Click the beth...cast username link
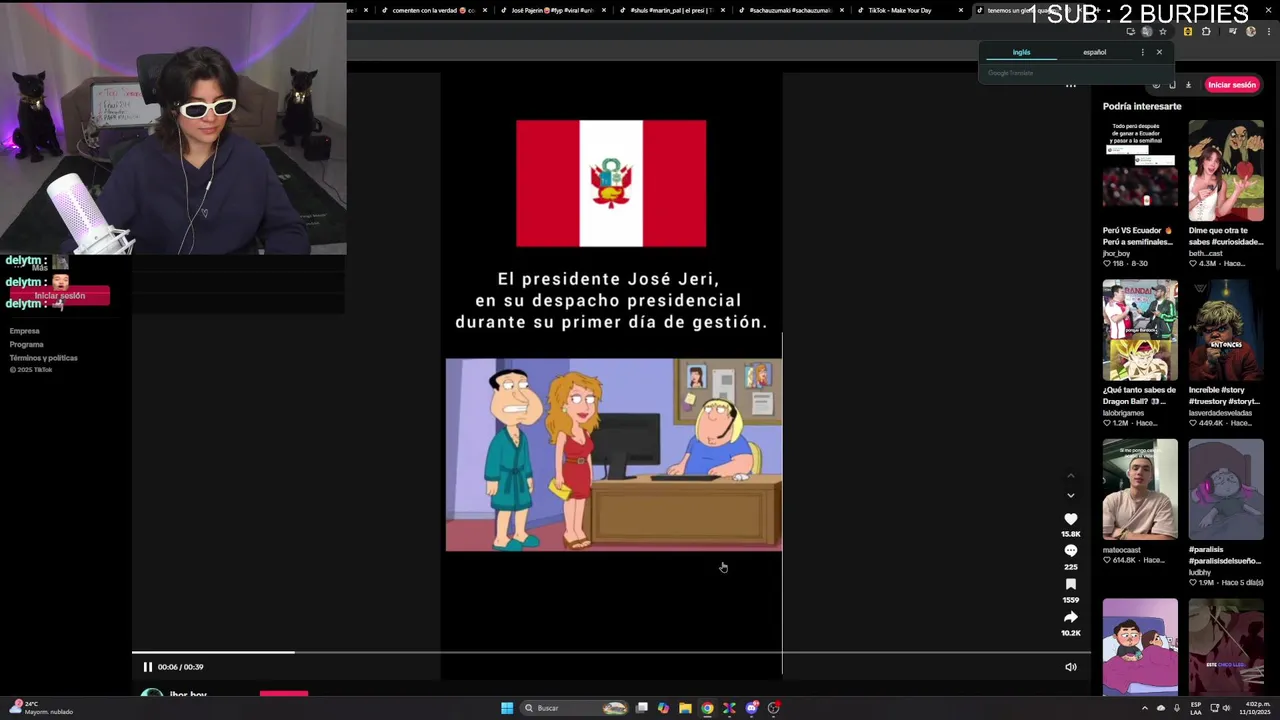 coord(1205,253)
